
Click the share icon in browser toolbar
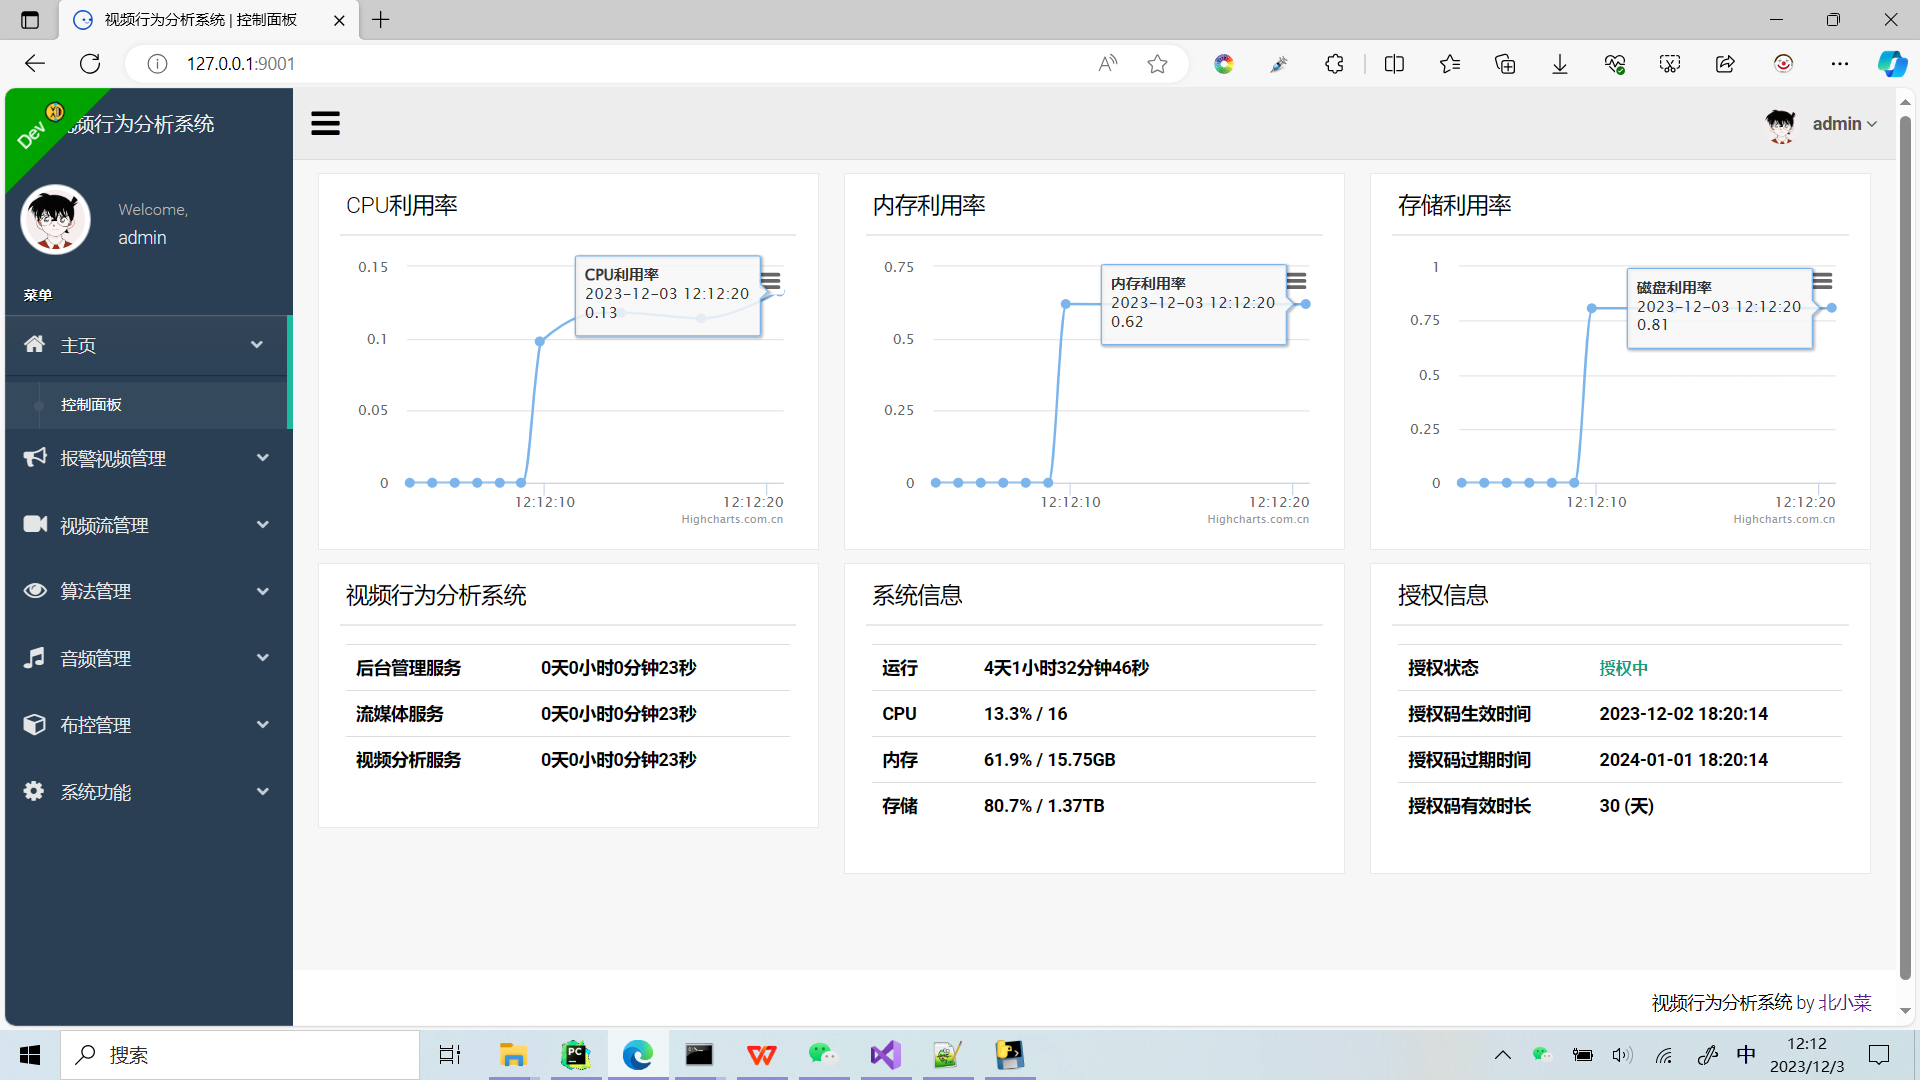click(1725, 64)
